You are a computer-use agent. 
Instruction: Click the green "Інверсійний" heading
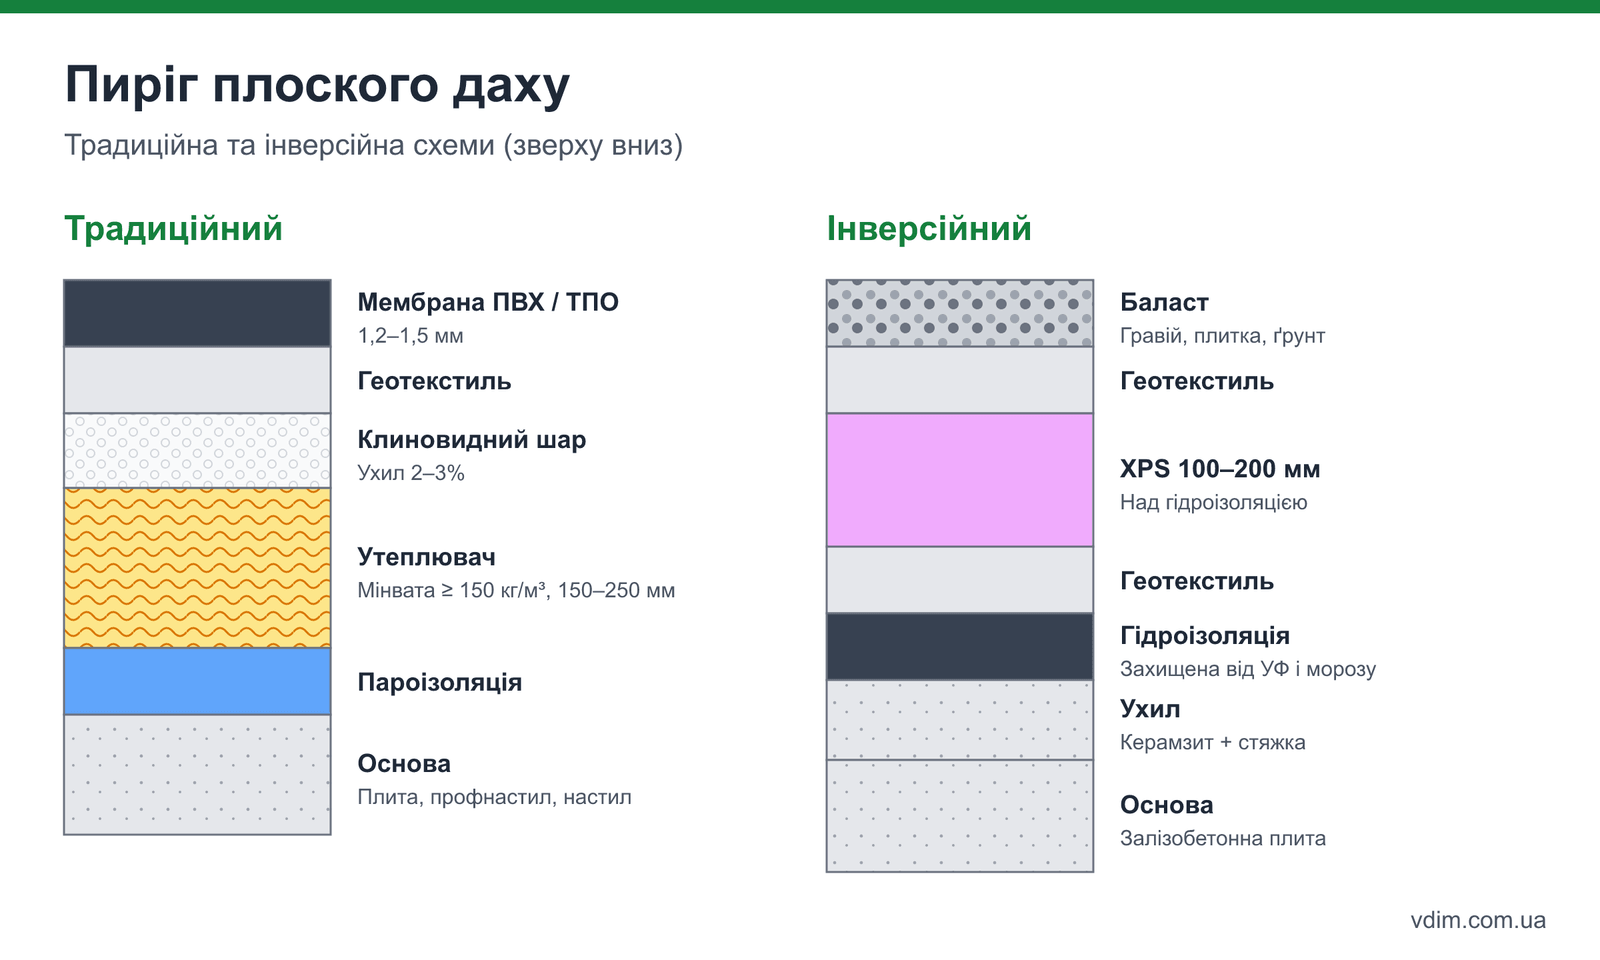click(x=929, y=229)
